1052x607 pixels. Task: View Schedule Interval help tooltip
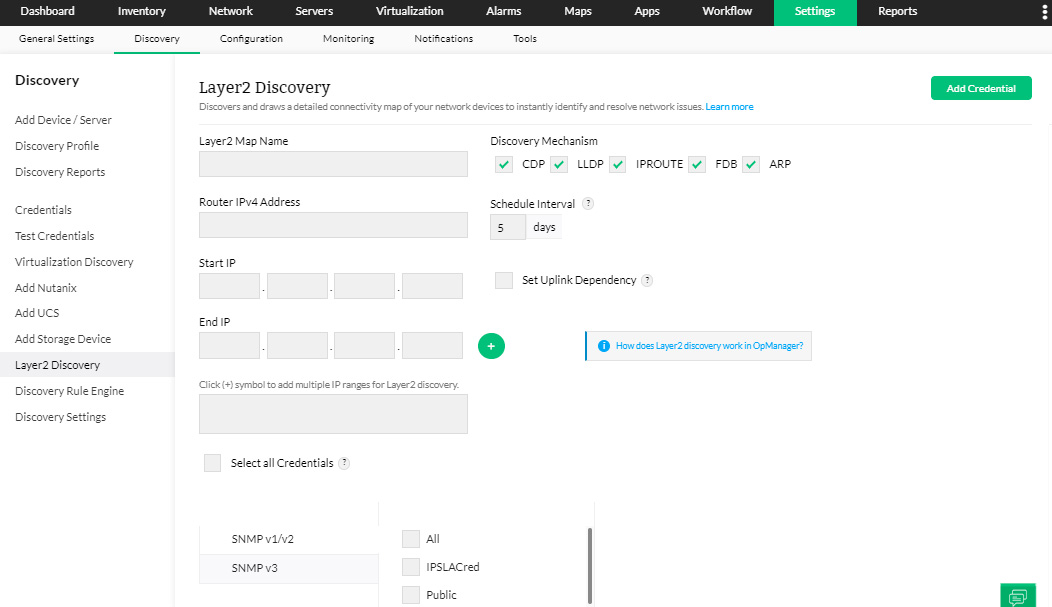[587, 203]
